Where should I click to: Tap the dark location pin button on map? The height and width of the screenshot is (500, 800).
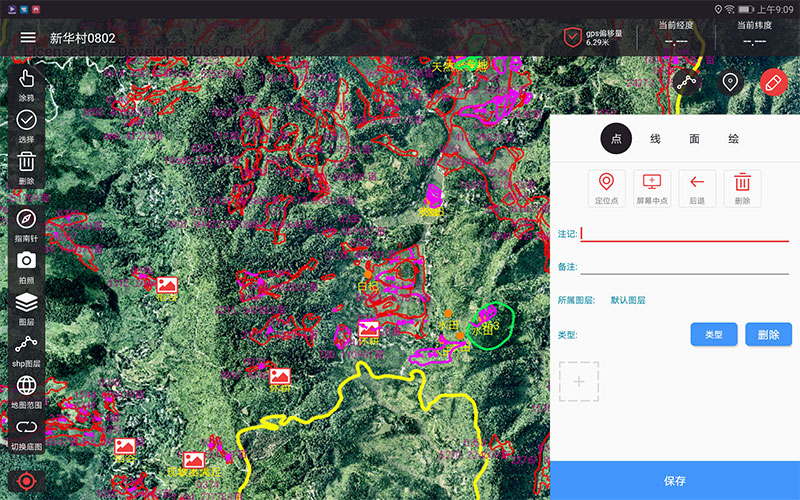pyautogui.click(x=730, y=82)
